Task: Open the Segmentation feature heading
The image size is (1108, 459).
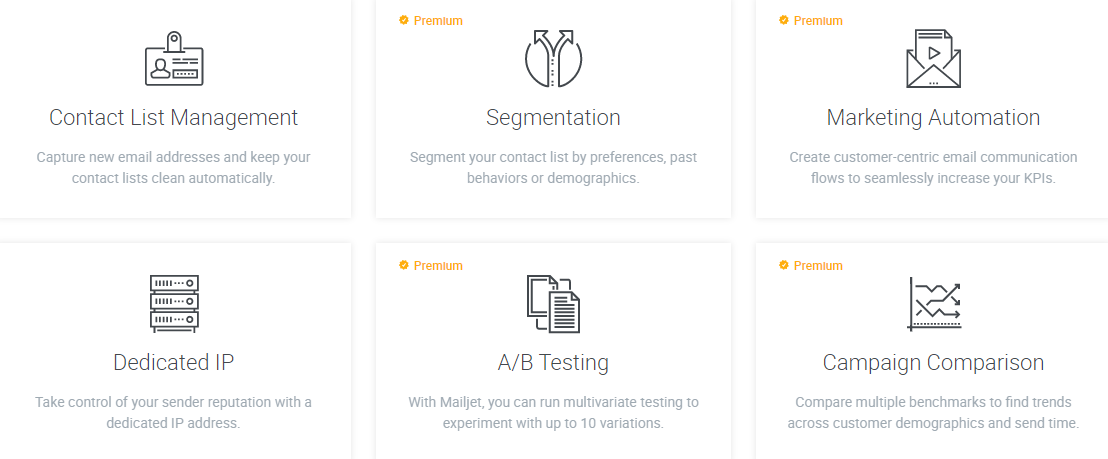Action: (x=553, y=117)
